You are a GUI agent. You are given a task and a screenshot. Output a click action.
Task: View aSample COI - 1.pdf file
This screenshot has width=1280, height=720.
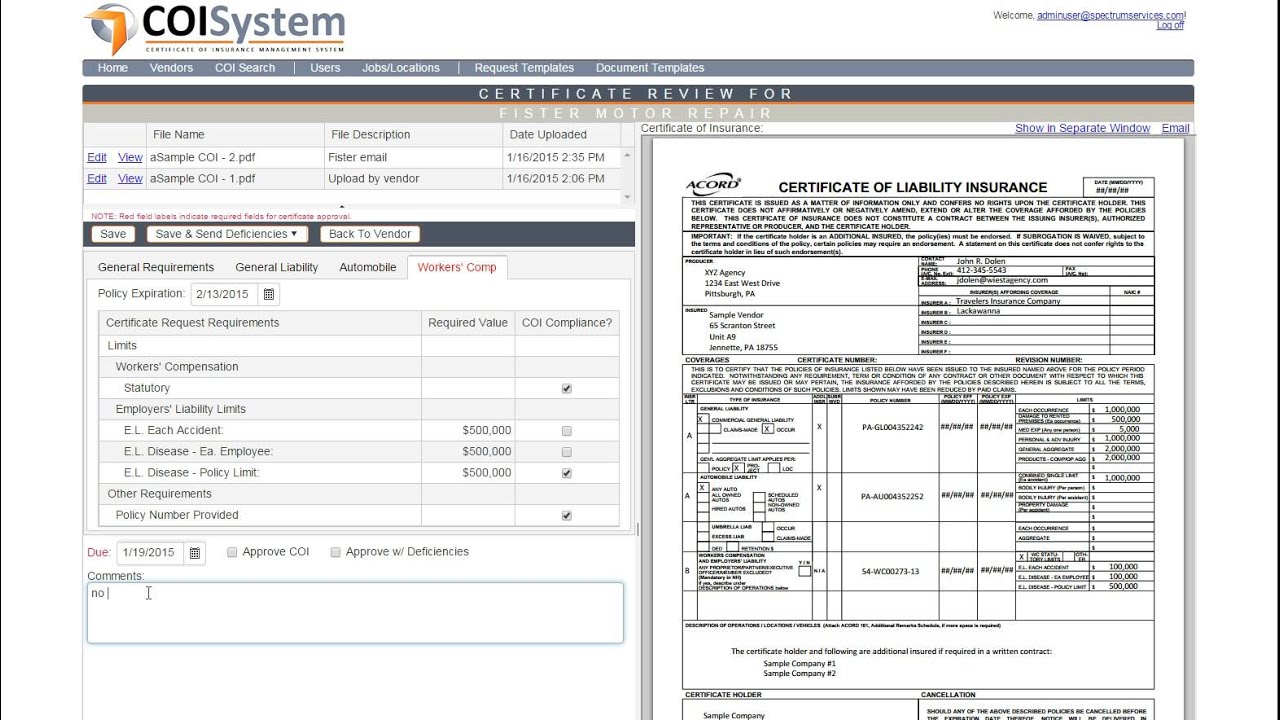pyautogui.click(x=130, y=179)
